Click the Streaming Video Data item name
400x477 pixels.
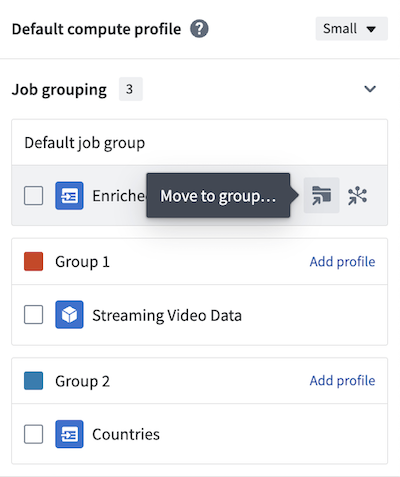(x=167, y=315)
